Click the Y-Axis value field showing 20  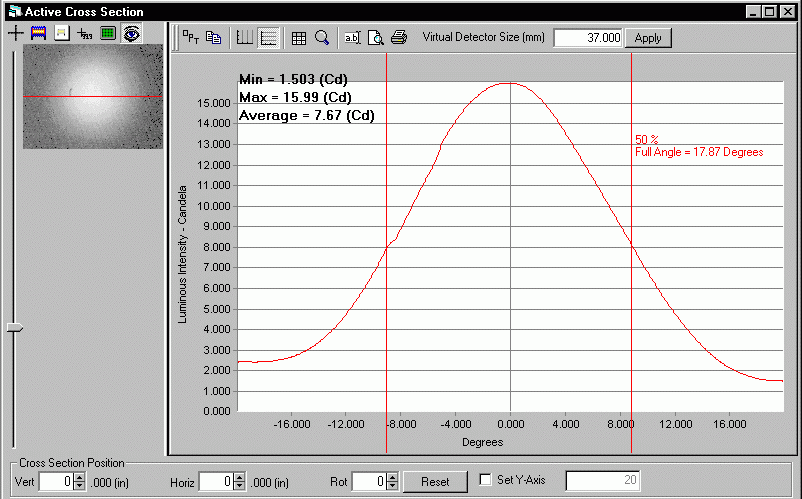coord(603,480)
